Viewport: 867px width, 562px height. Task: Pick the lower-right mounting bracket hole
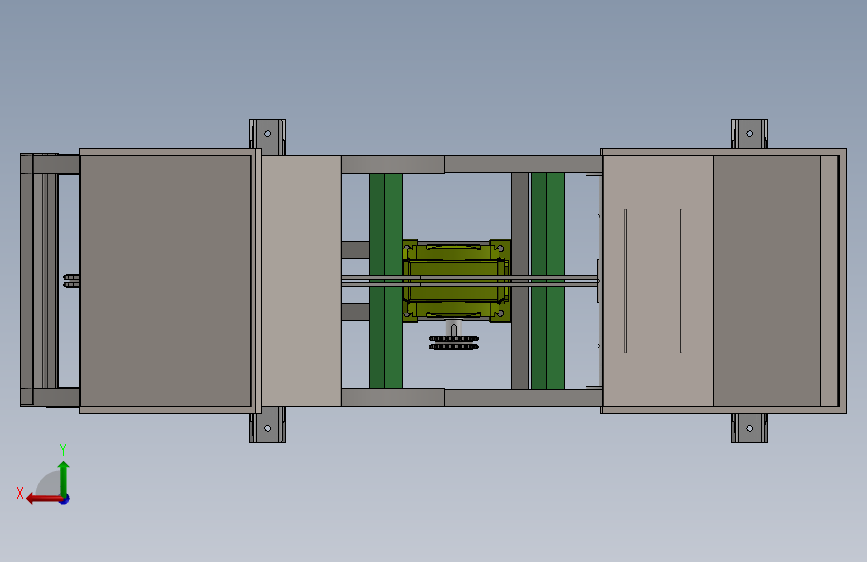[x=750, y=428]
